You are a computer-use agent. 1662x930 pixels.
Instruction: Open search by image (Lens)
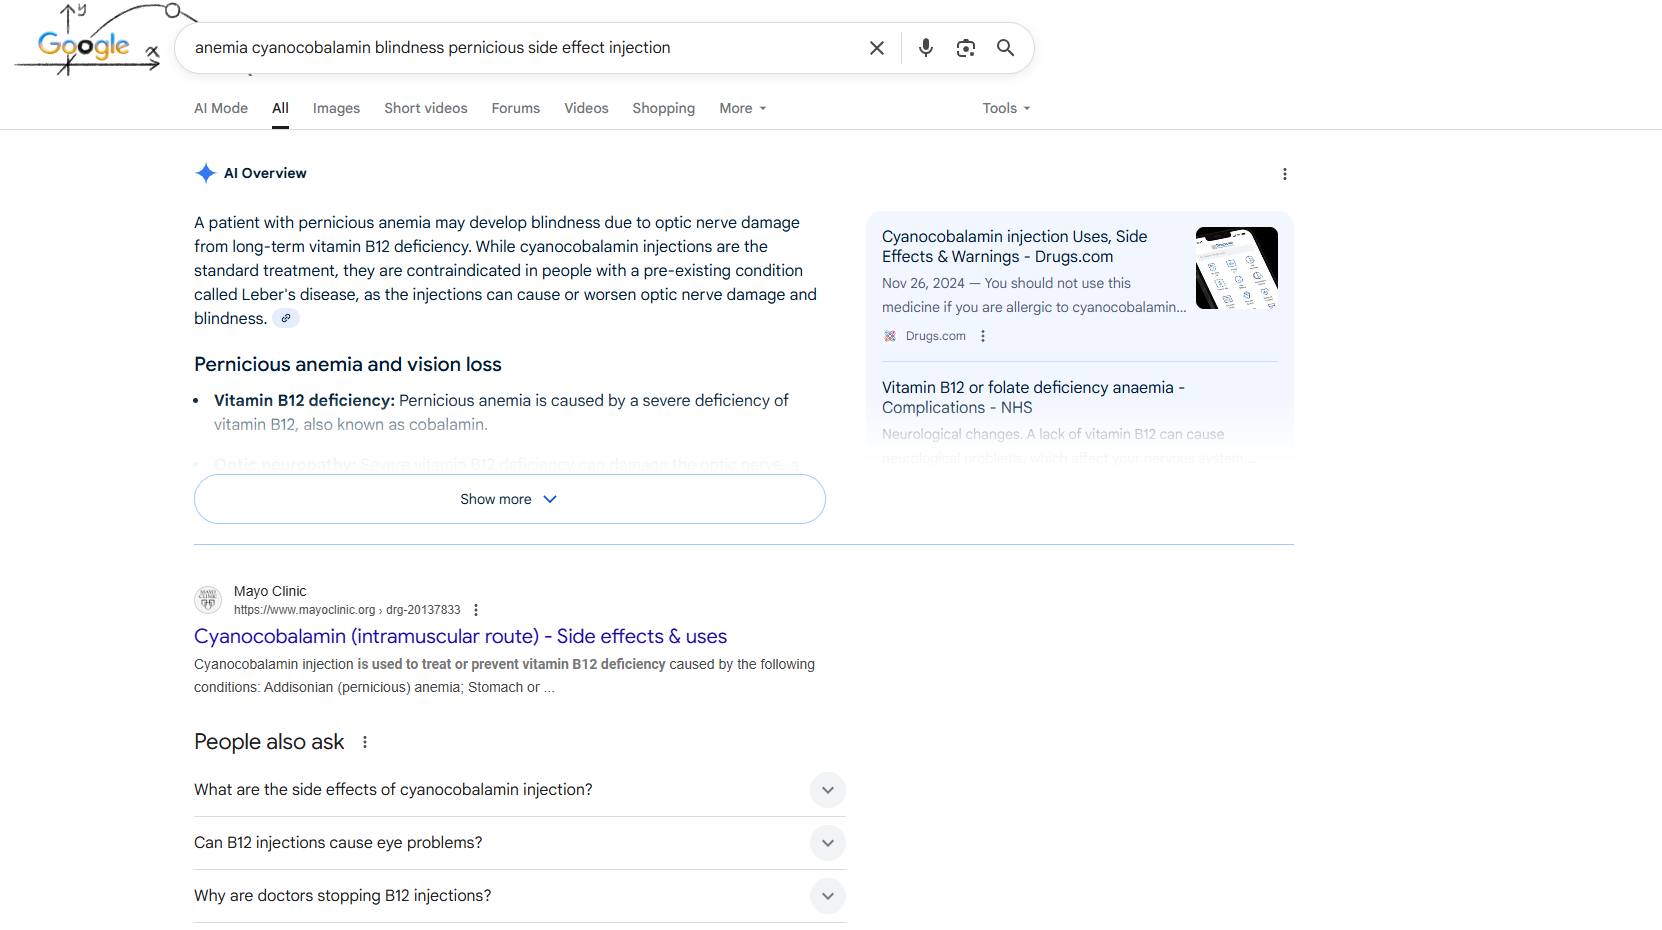[966, 48]
